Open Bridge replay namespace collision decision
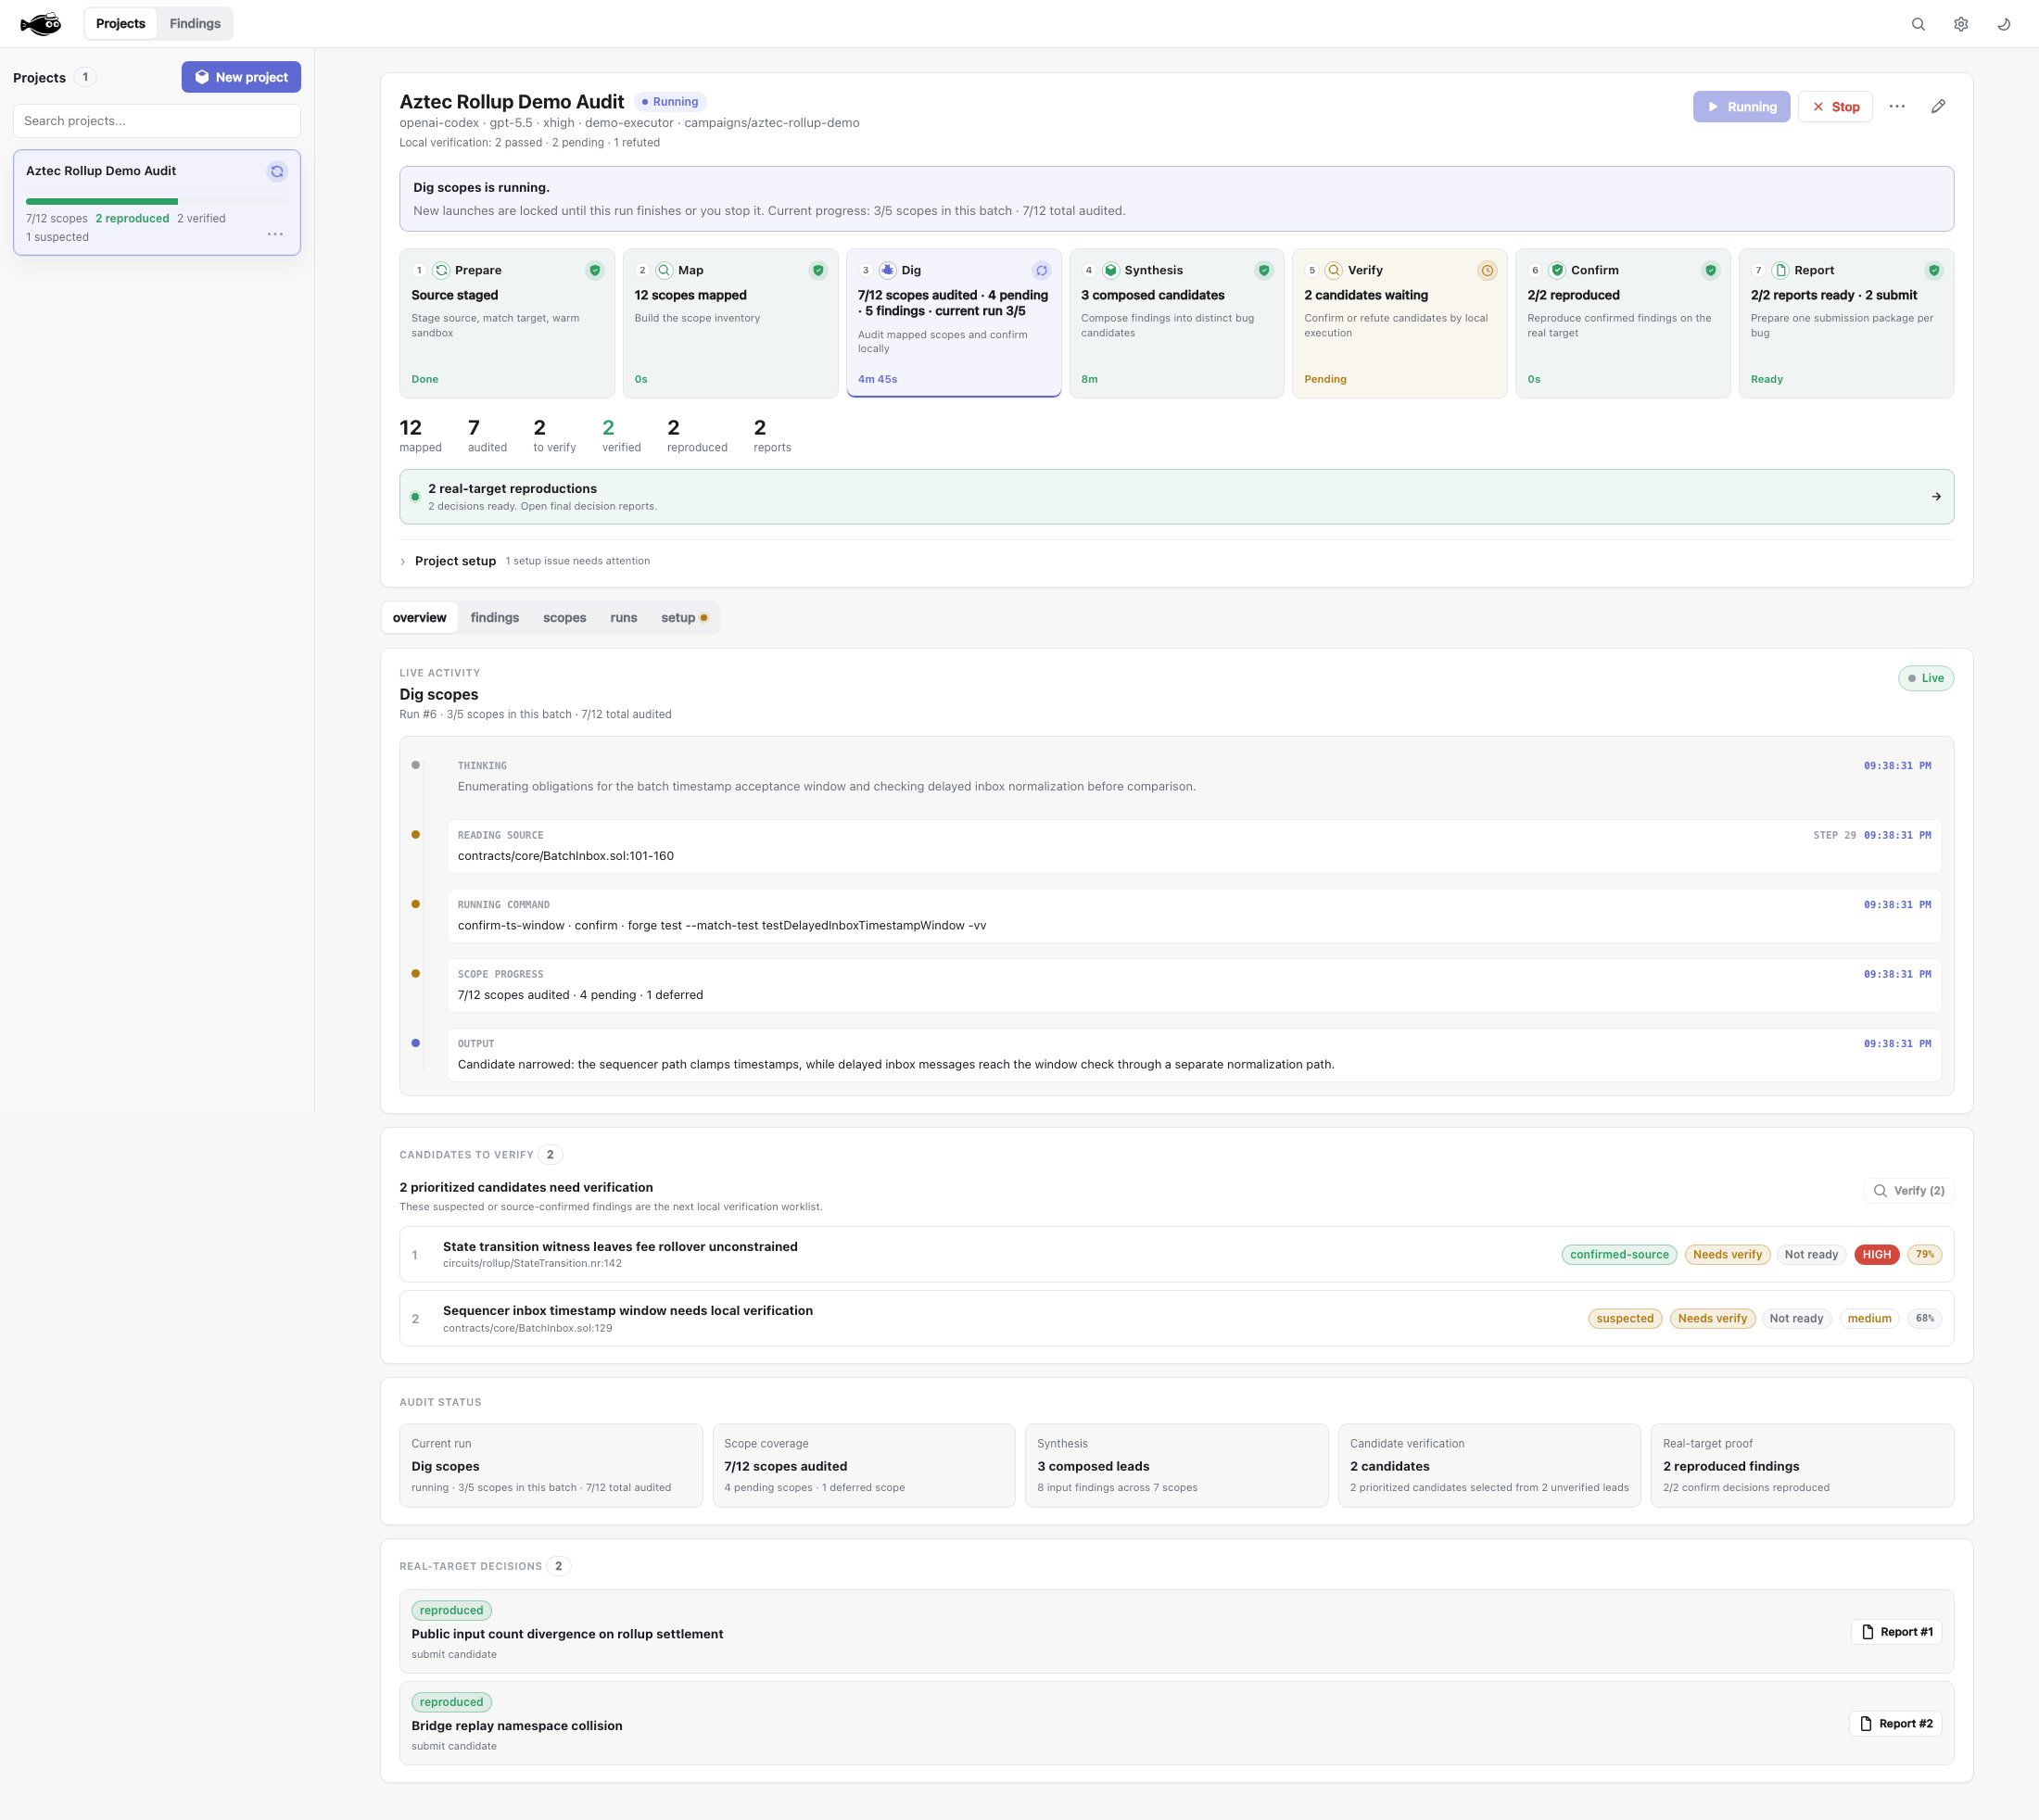The height and width of the screenshot is (1820, 2039). (1176, 1723)
